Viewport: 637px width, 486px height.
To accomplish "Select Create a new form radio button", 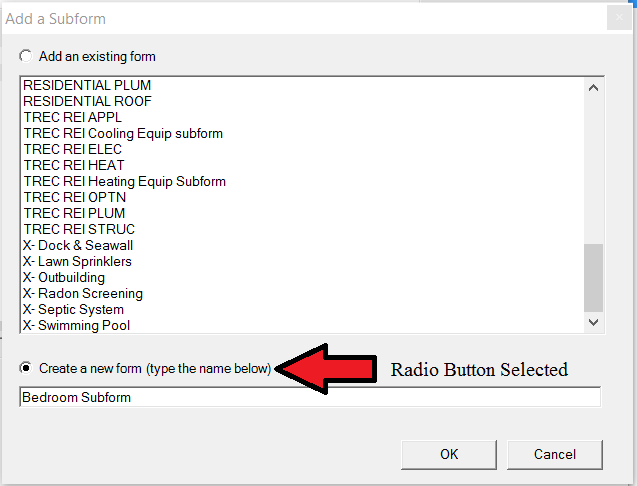I will pyautogui.click(x=26, y=368).
